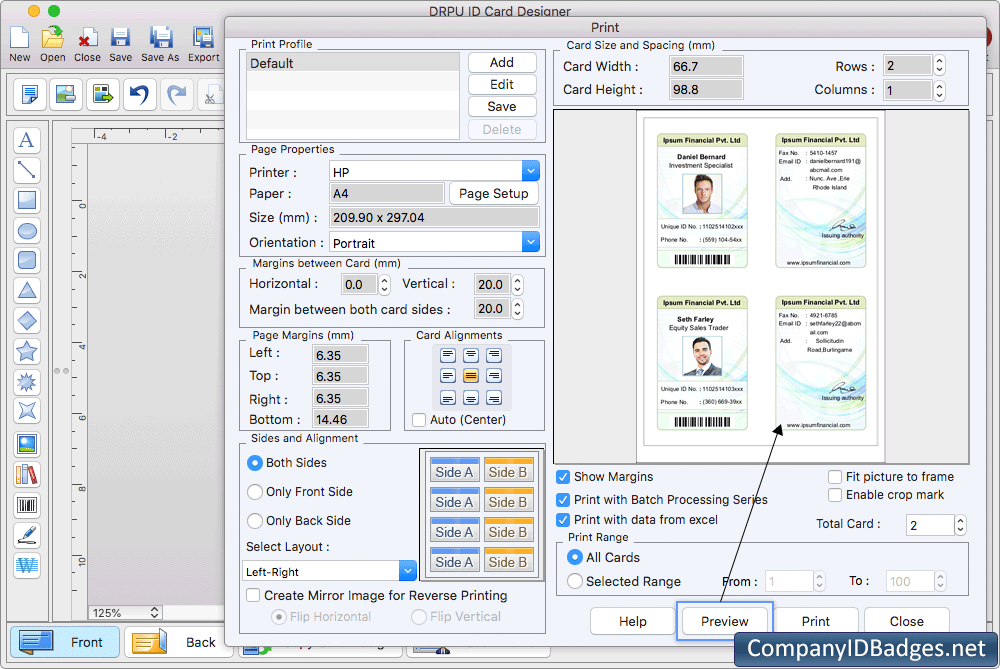1000x669 pixels.
Task: Switch to the Front card tab
Action: pyautogui.click(x=64, y=642)
